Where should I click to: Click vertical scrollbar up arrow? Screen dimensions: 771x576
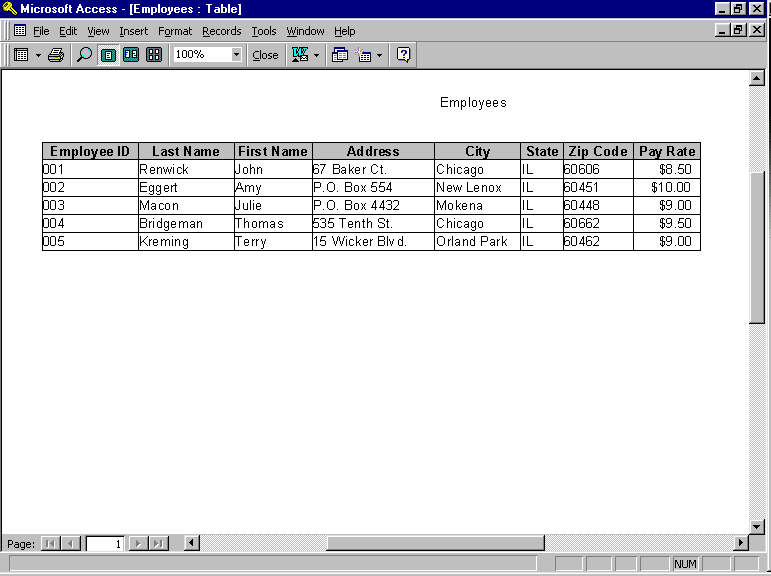[x=757, y=78]
